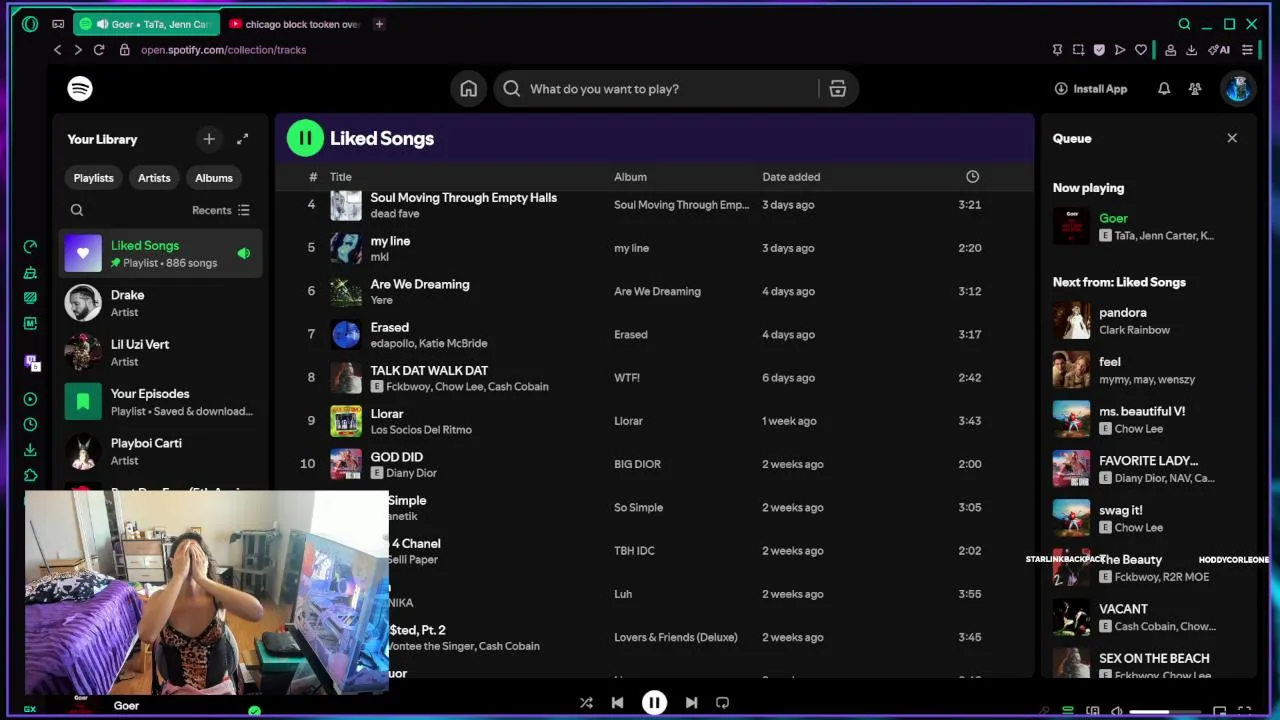Open the 'BIG DIOR' album link
The width and height of the screenshot is (1280, 720).
[637, 464]
